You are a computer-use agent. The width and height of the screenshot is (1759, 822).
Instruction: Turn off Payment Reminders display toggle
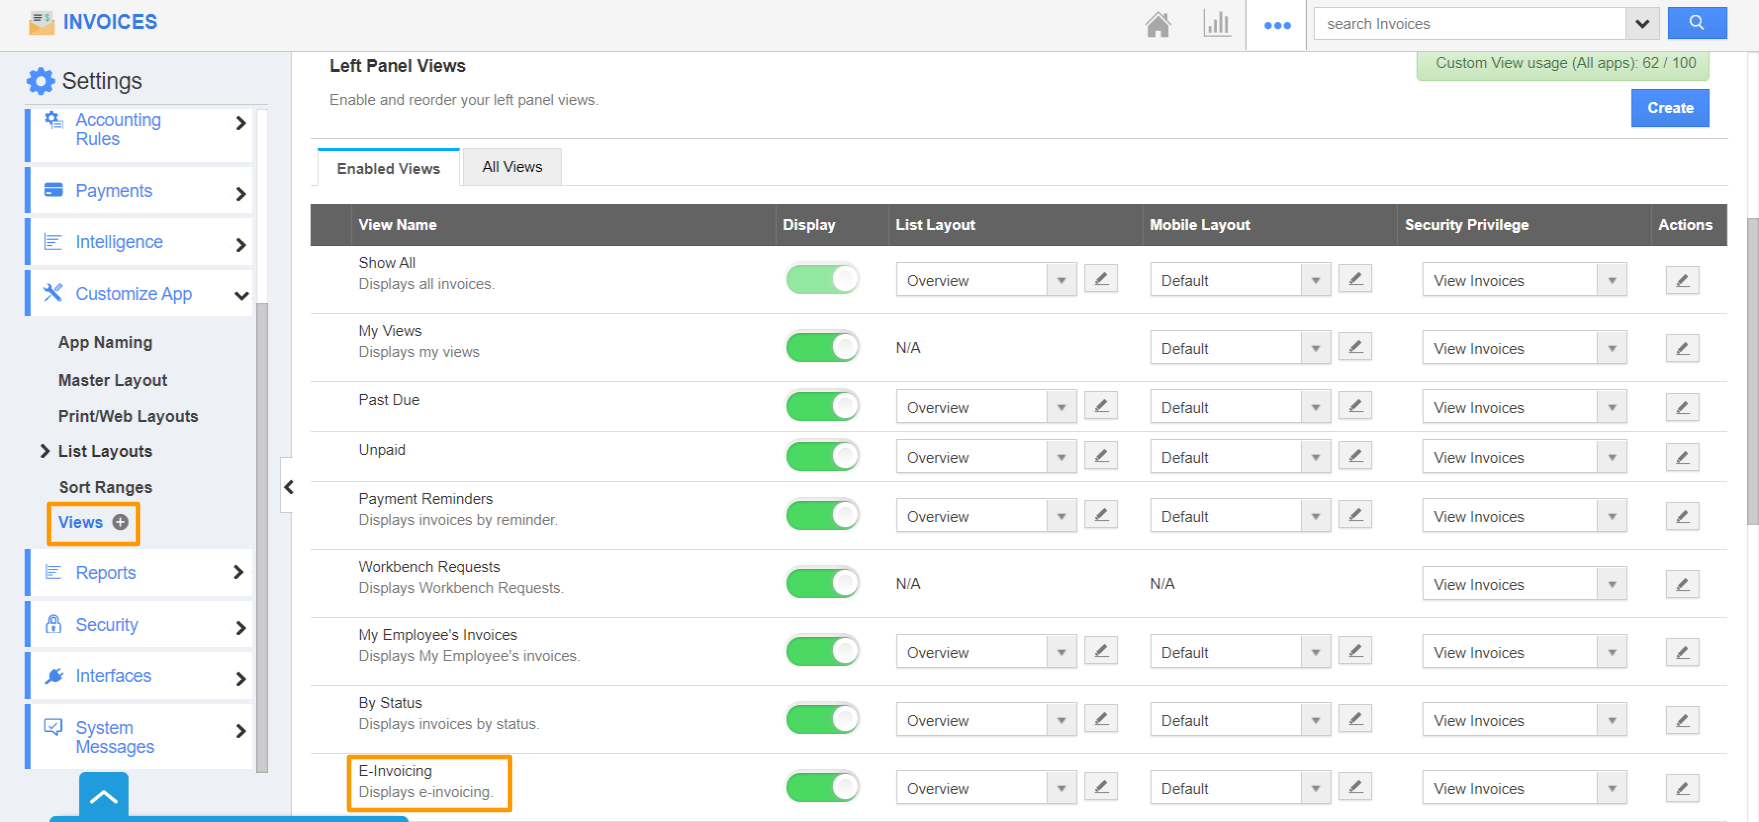point(822,515)
